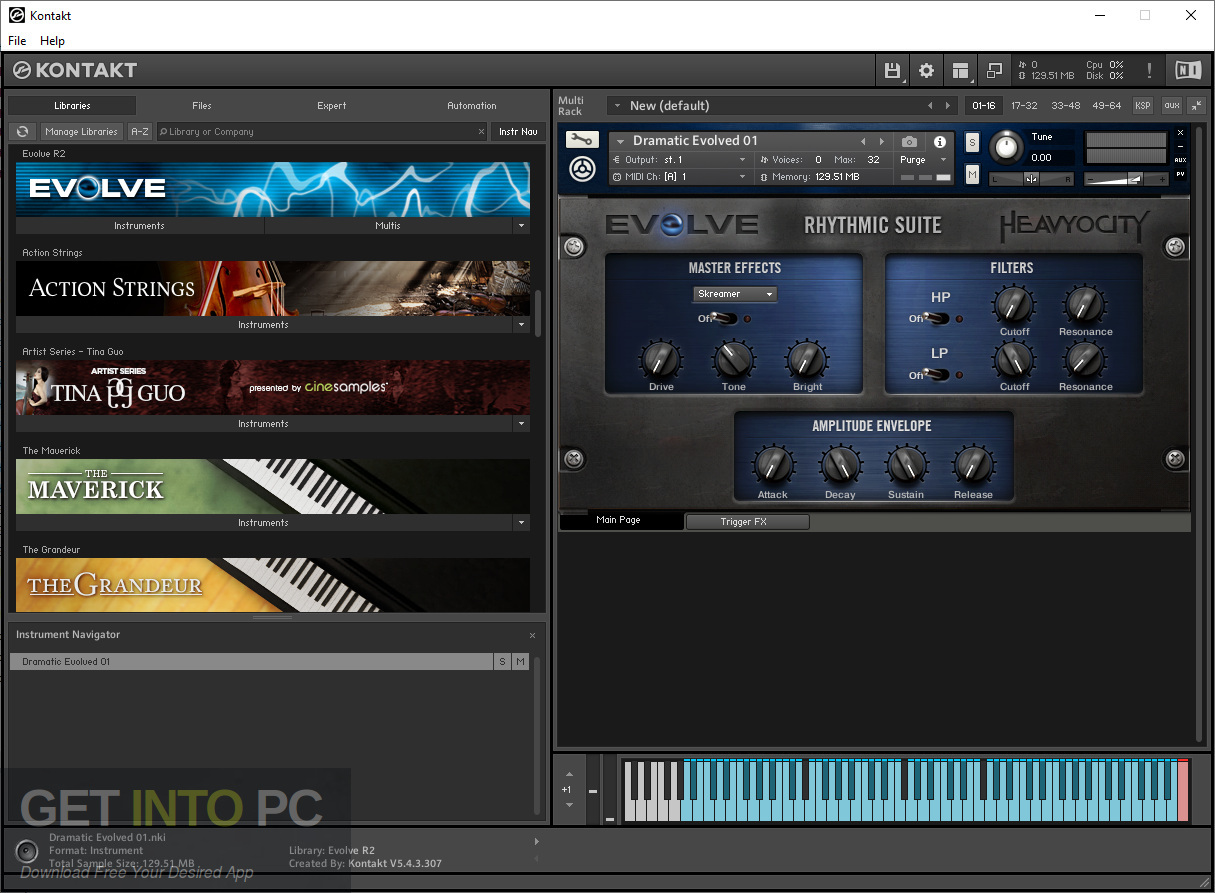This screenshot has height=893, width=1215.
Task: Shift keyboard octave up
Action: (x=569, y=774)
